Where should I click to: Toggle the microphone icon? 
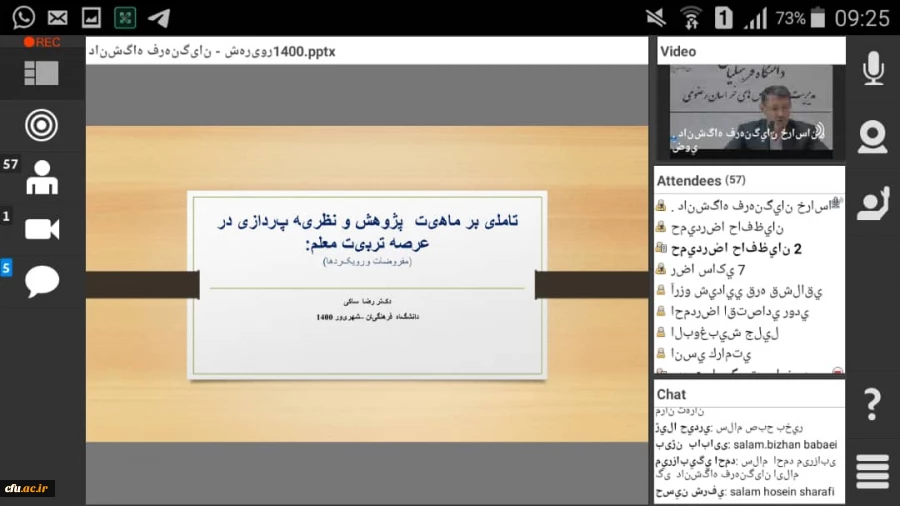click(873, 68)
